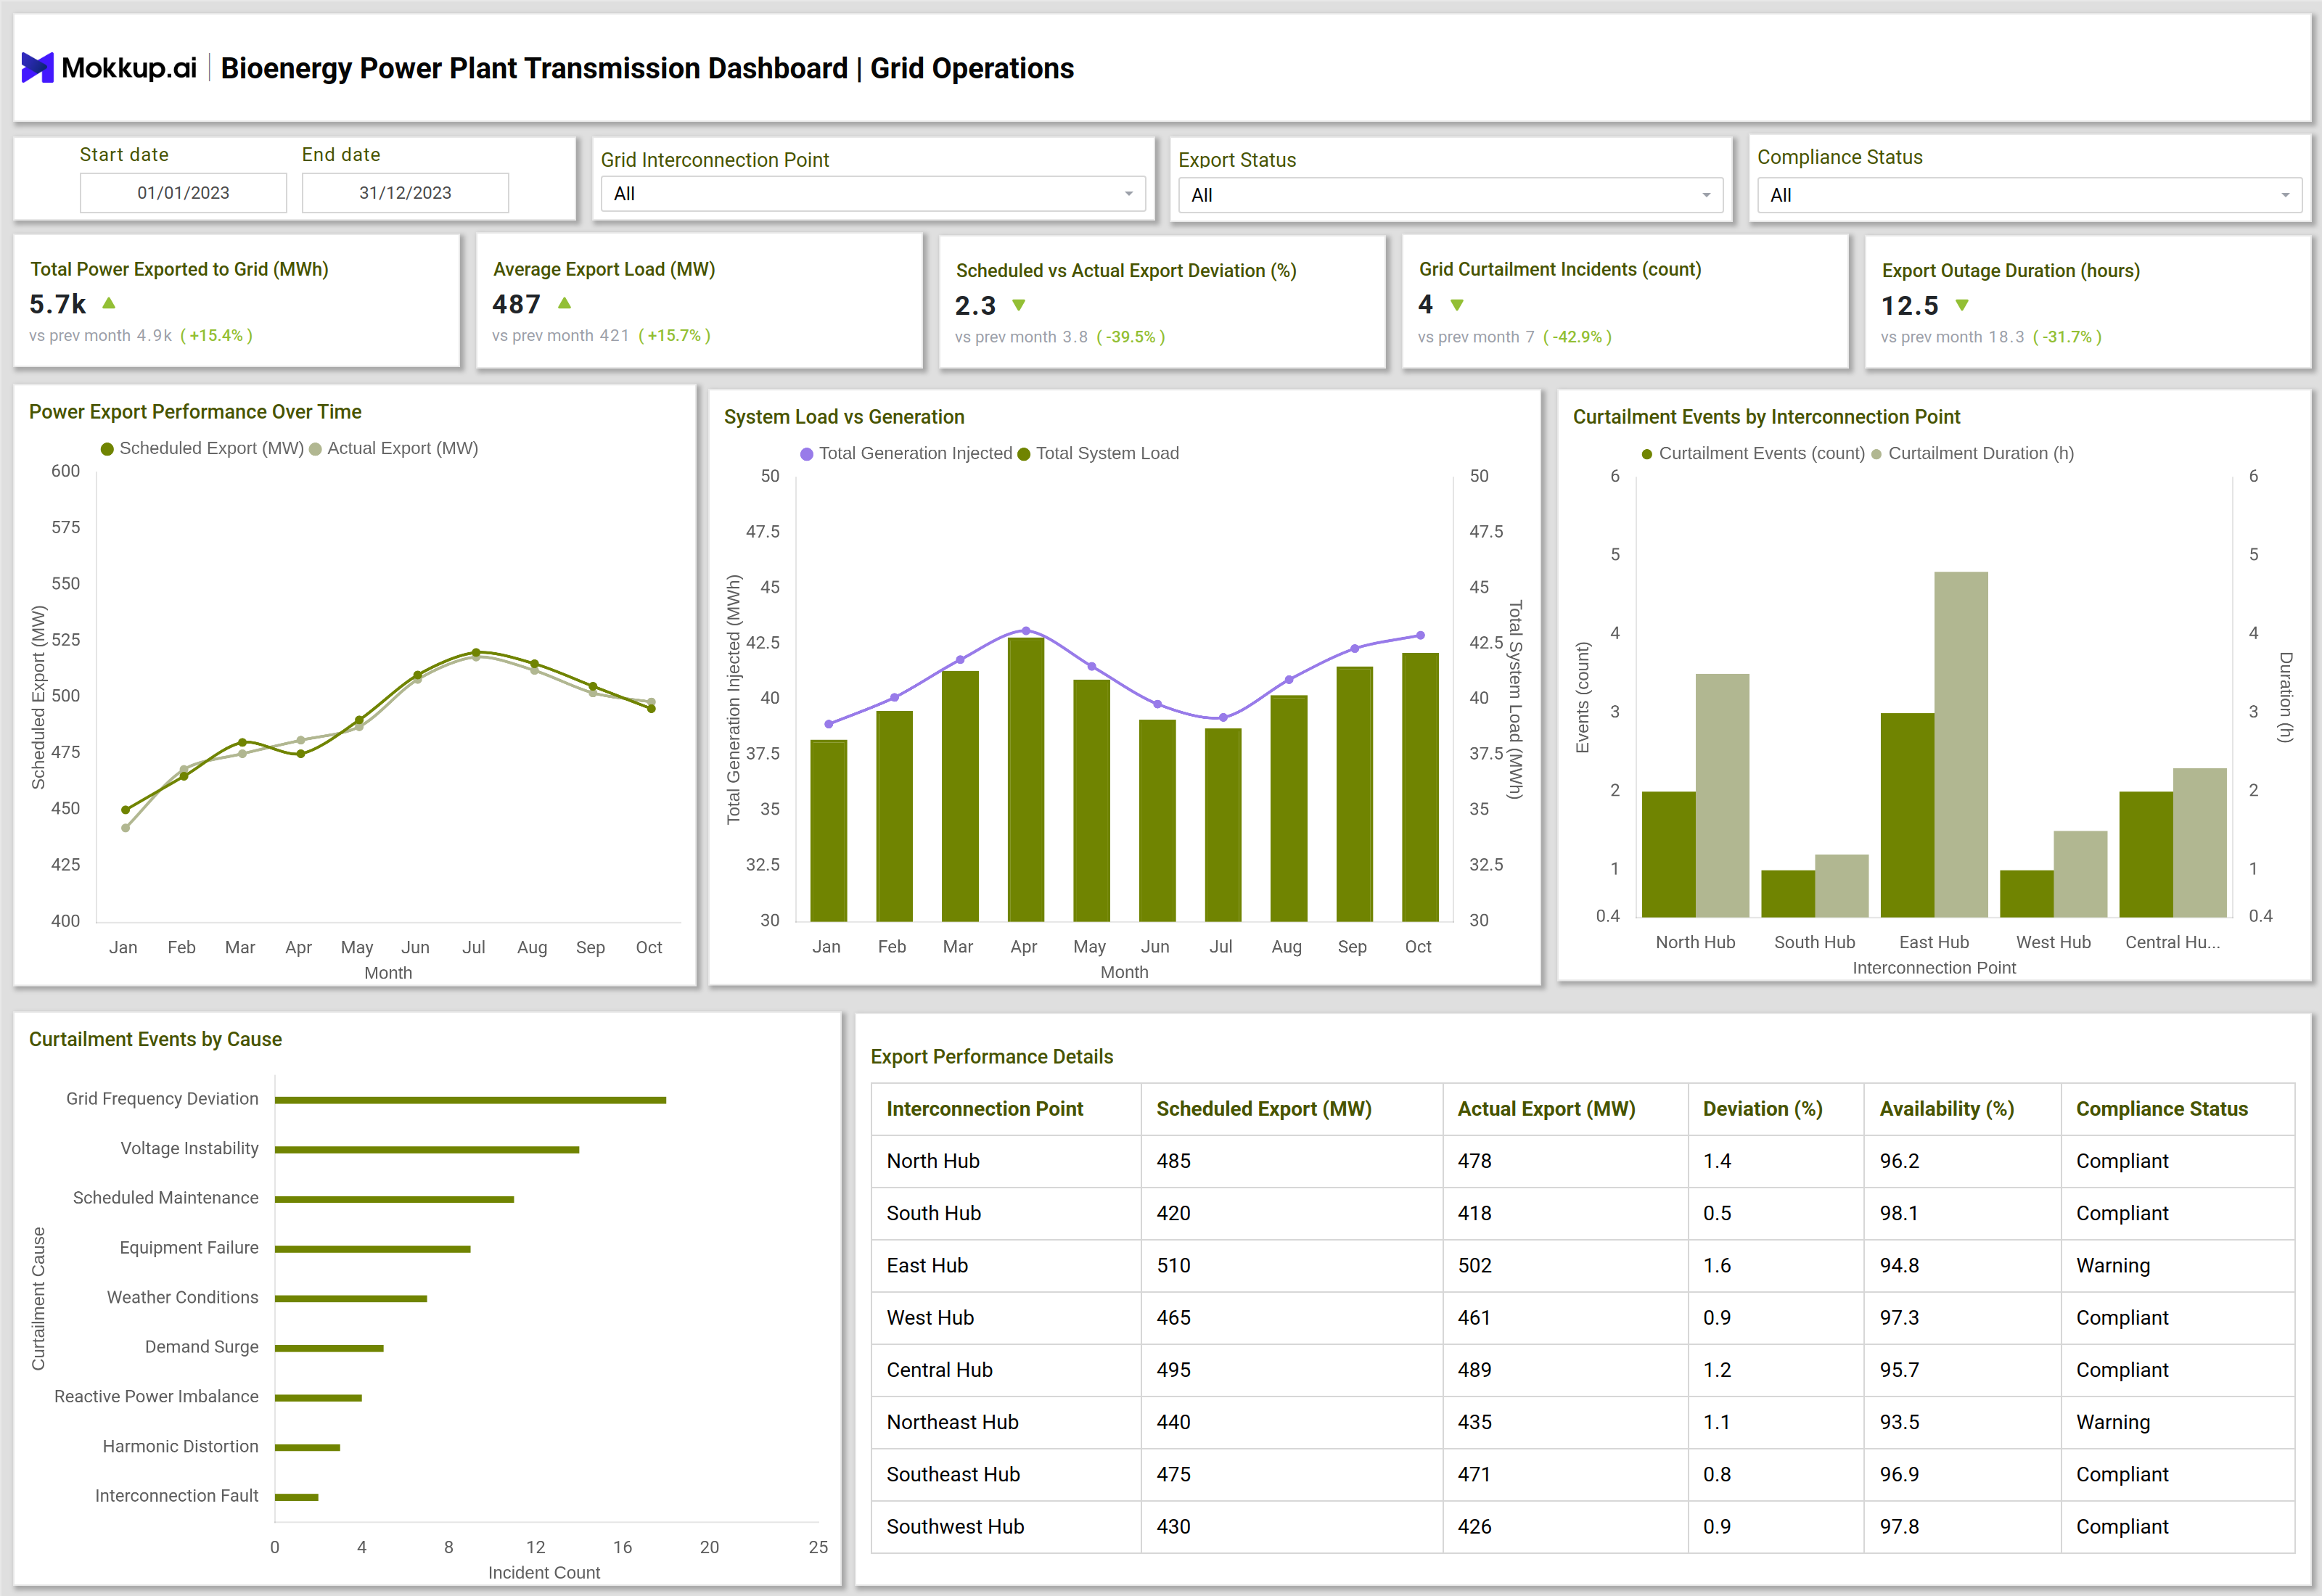Click the Average Export Load 487 value

[x=516, y=304]
